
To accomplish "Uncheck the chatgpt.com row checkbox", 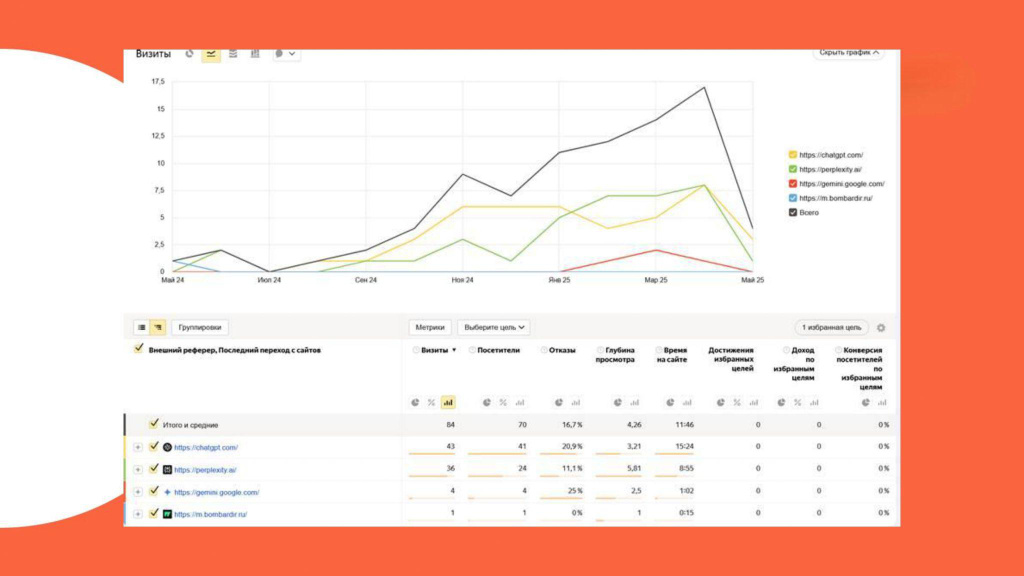I will point(153,447).
